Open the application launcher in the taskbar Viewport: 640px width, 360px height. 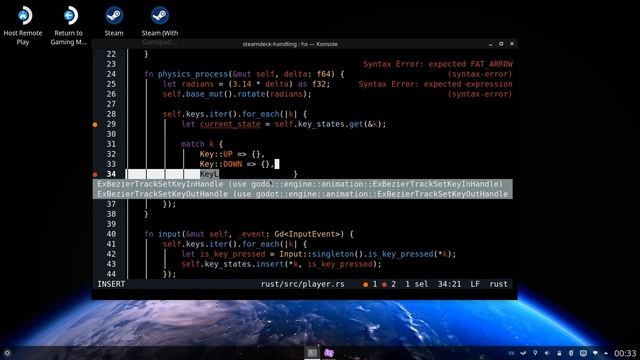tap(7, 353)
